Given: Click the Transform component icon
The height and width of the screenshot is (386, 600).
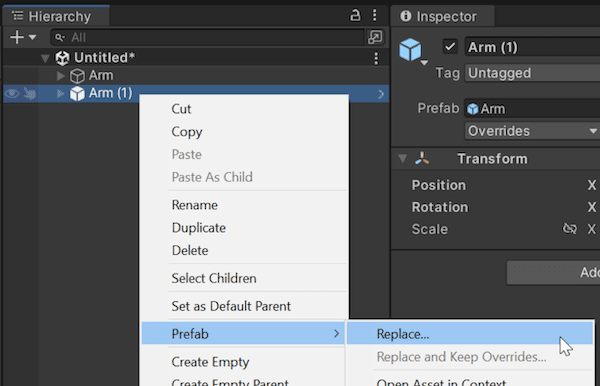Looking at the screenshot, I should (422, 158).
